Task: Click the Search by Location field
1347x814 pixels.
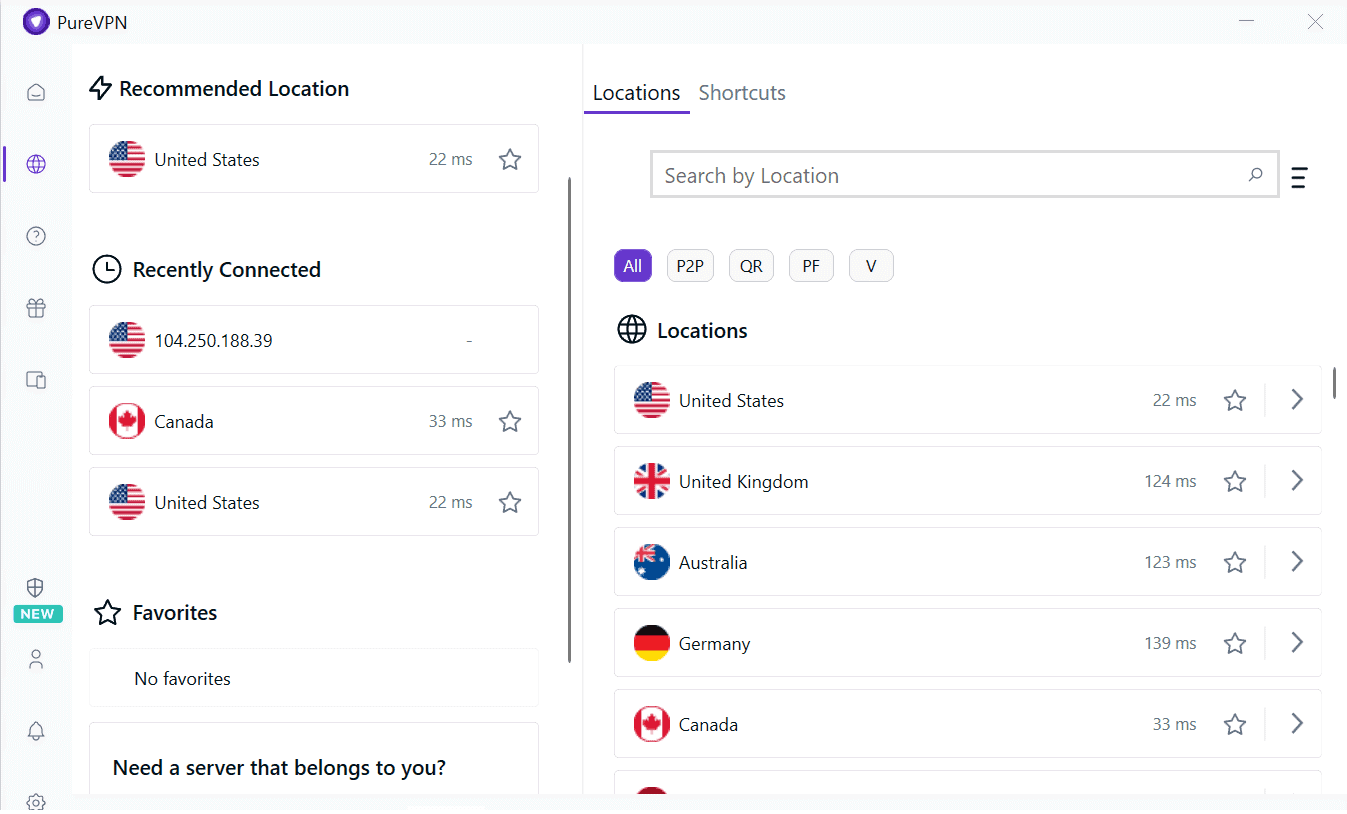Action: tap(964, 175)
